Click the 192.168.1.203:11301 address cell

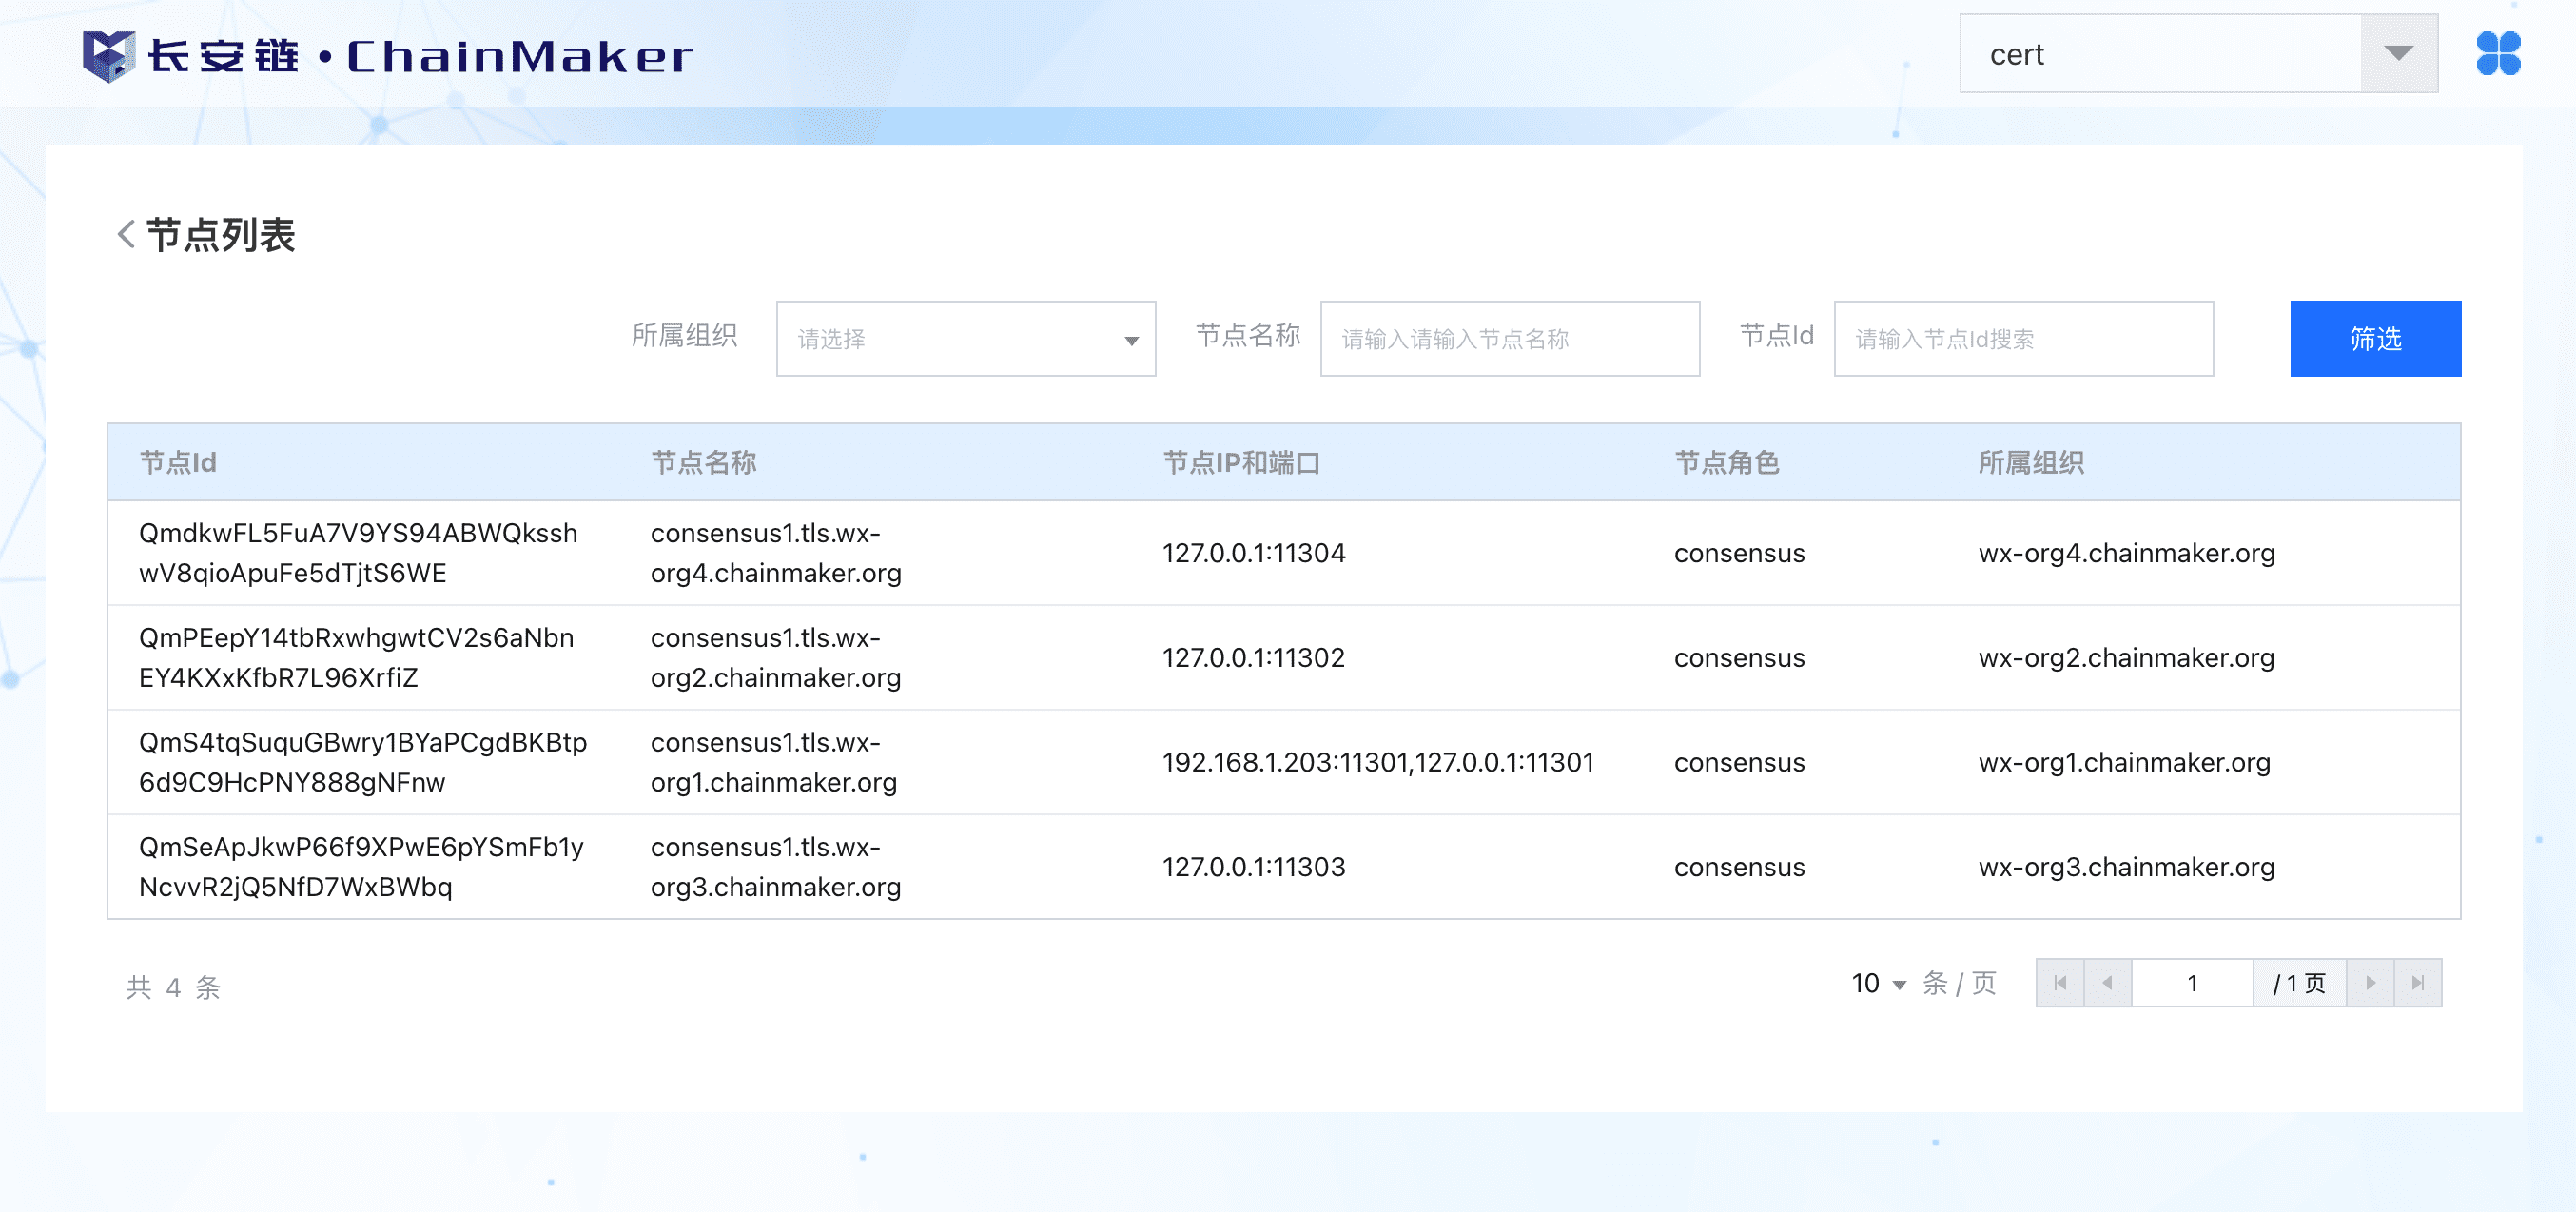pyautogui.click(x=1376, y=763)
